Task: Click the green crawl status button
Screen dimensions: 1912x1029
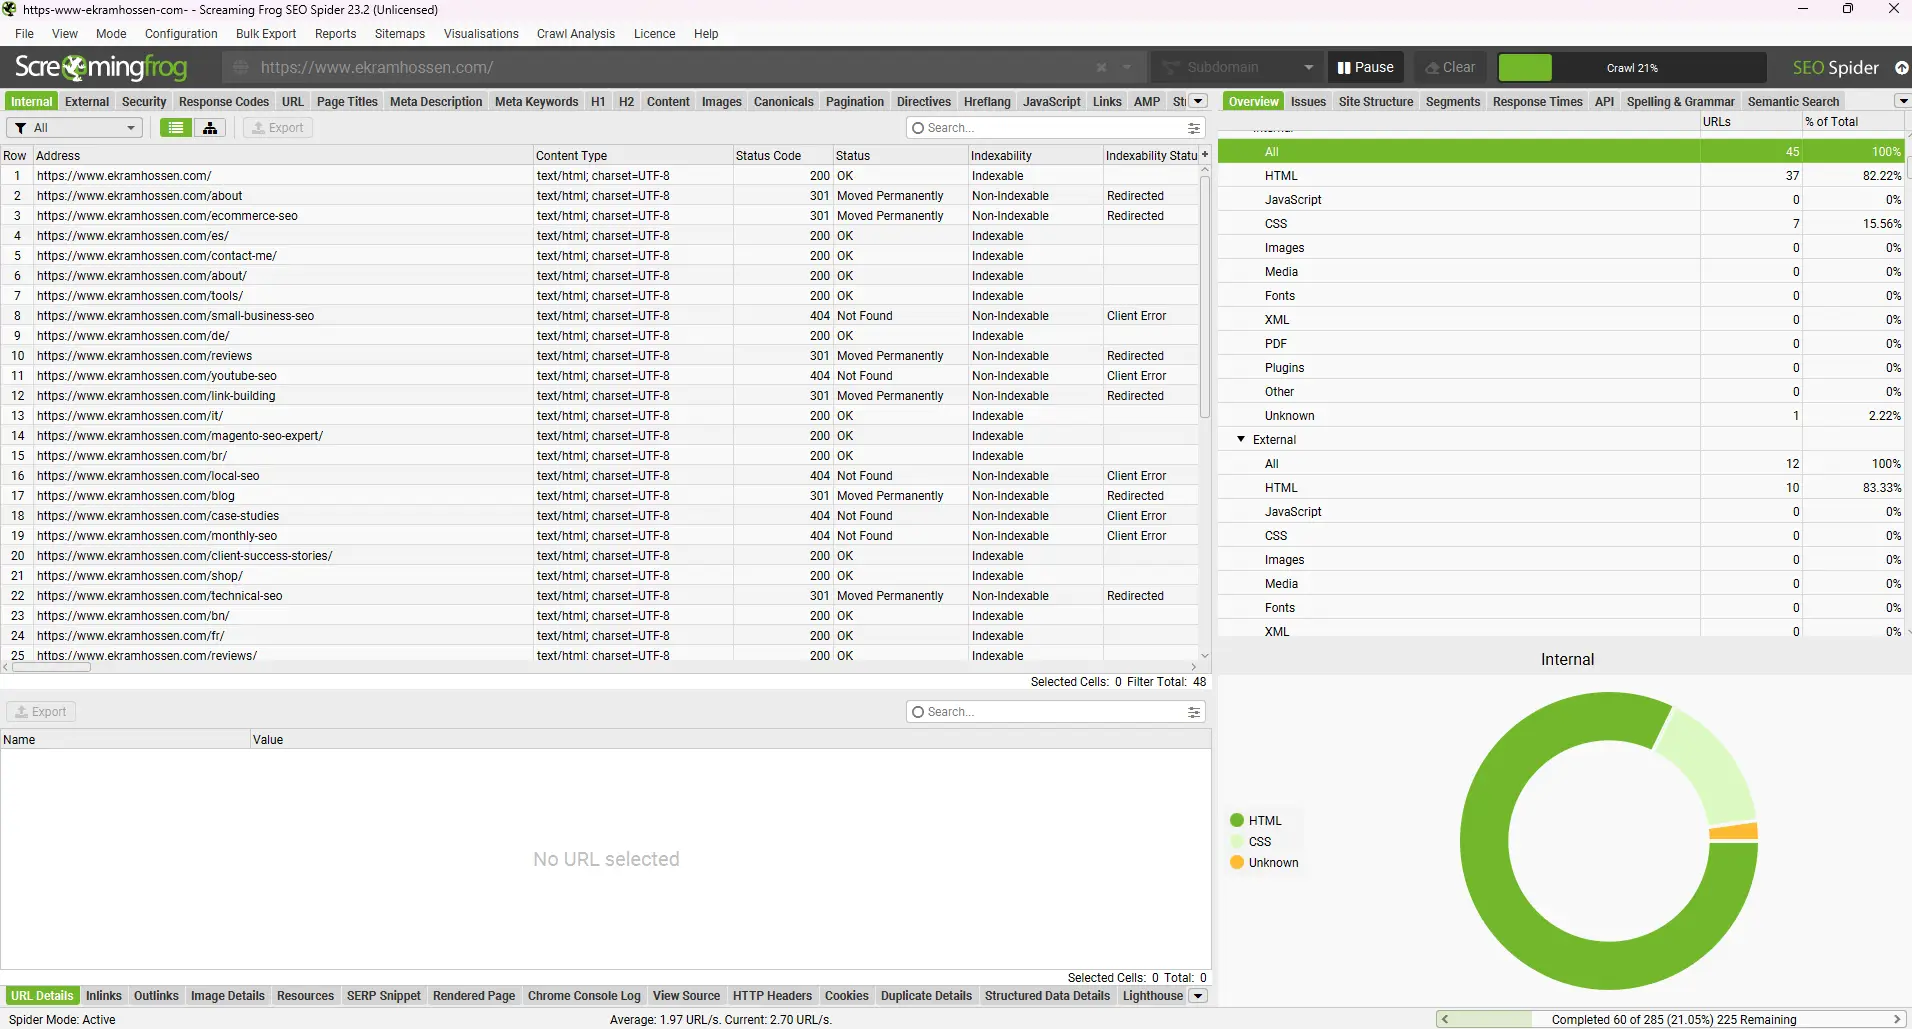Action: [x=1525, y=68]
